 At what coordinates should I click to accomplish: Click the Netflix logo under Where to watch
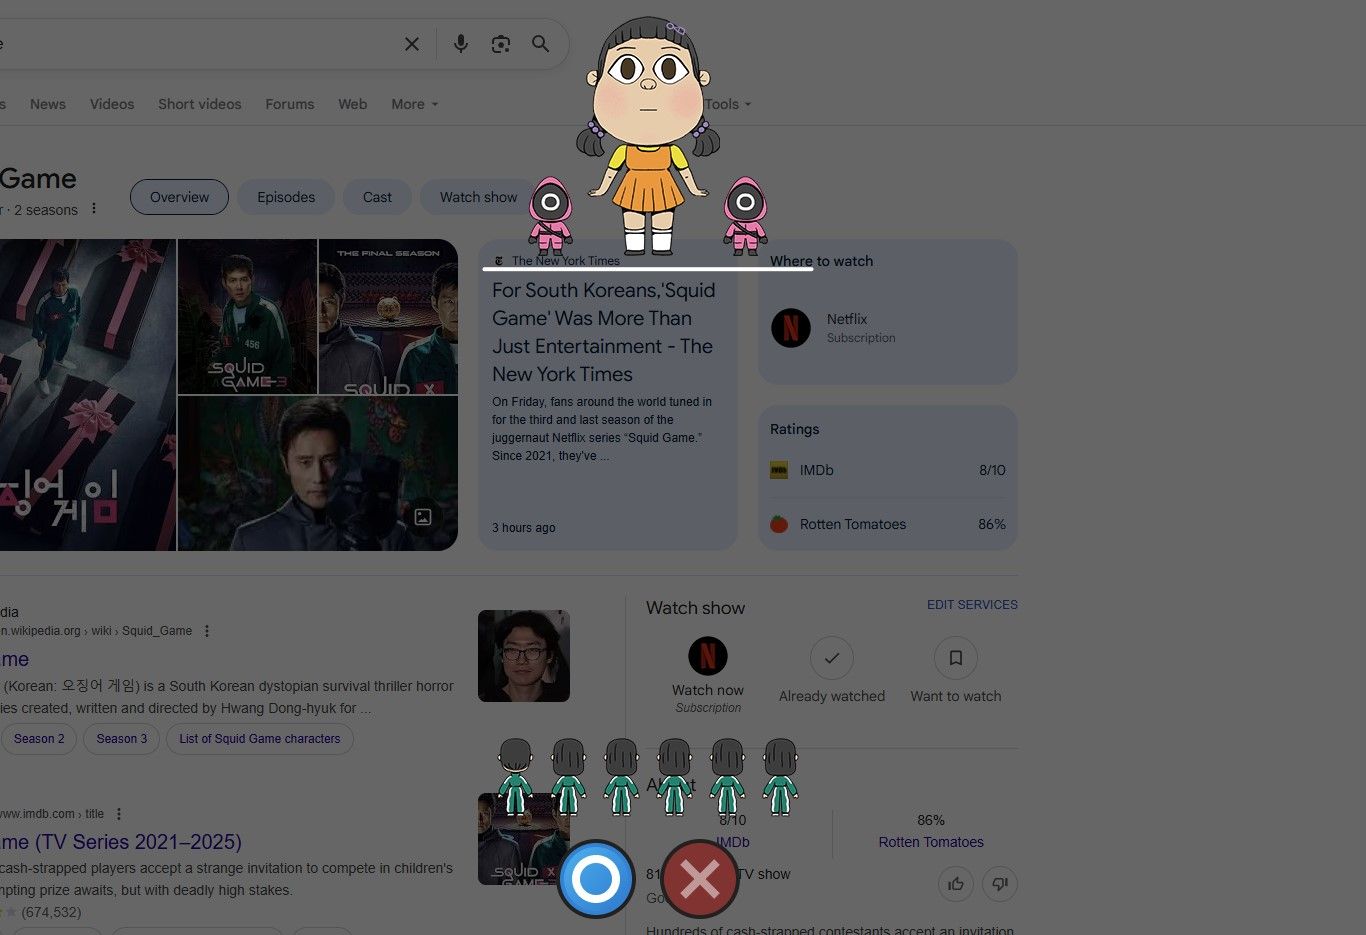(791, 328)
